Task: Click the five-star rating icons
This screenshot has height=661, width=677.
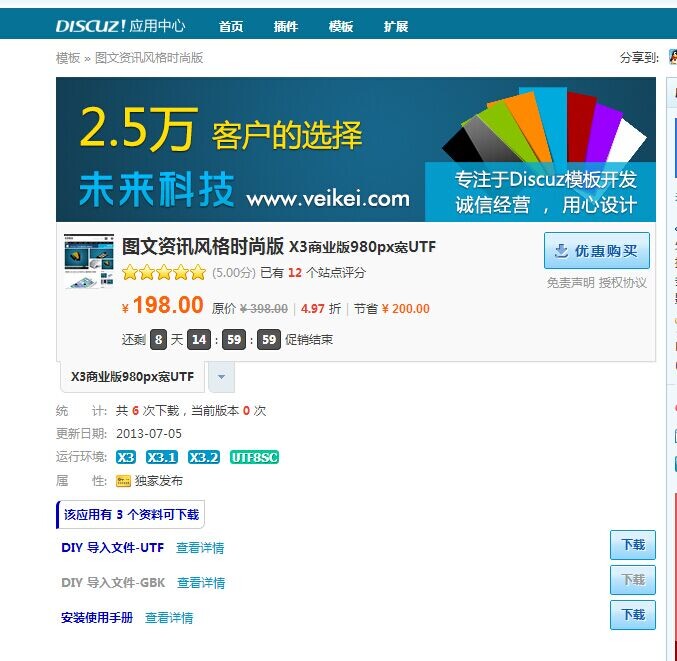Action: (164, 273)
